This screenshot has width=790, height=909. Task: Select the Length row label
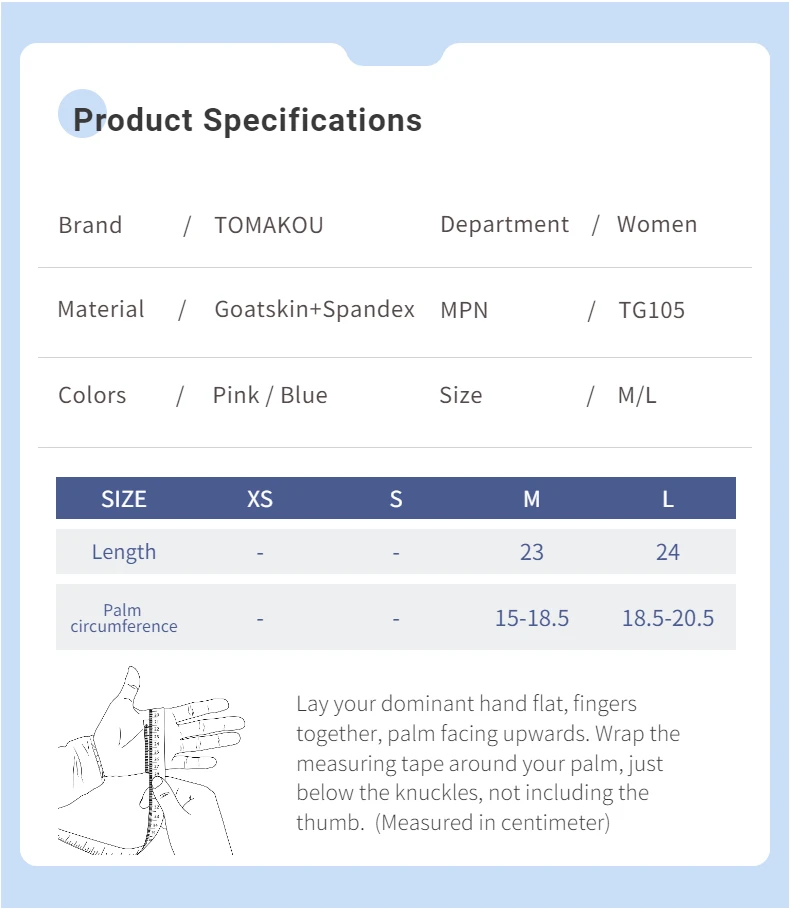click(x=123, y=552)
